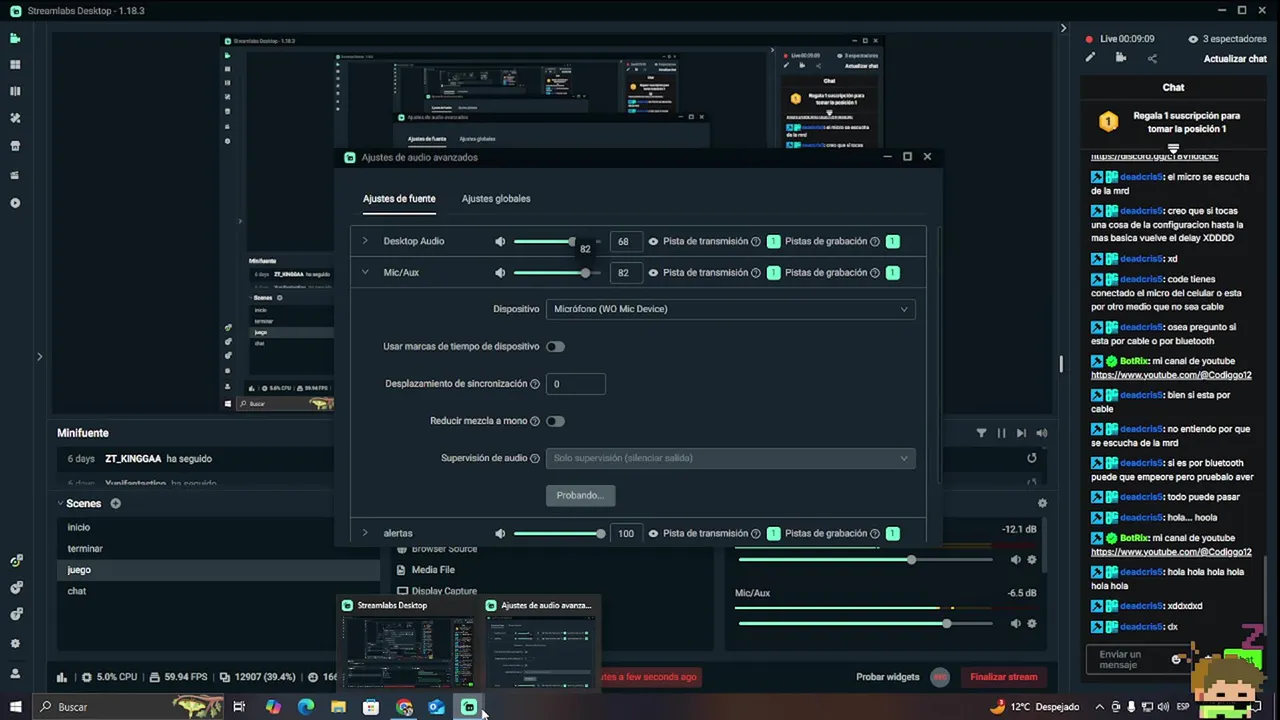Open the user account icon in sidebar
This screenshot has width=1280, height=720.
click(15, 673)
